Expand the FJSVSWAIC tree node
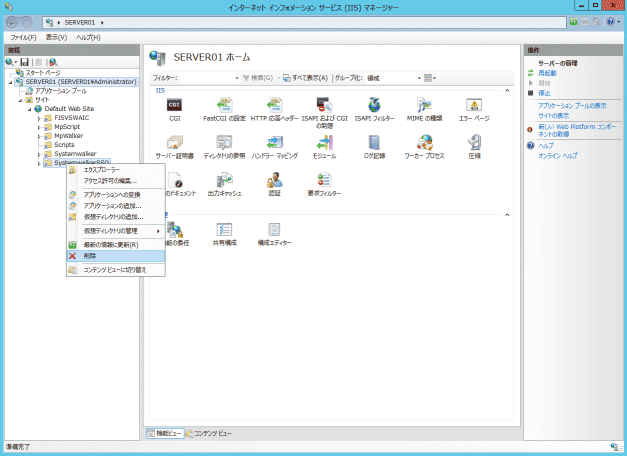The width and height of the screenshot is (627, 456). coord(39,118)
